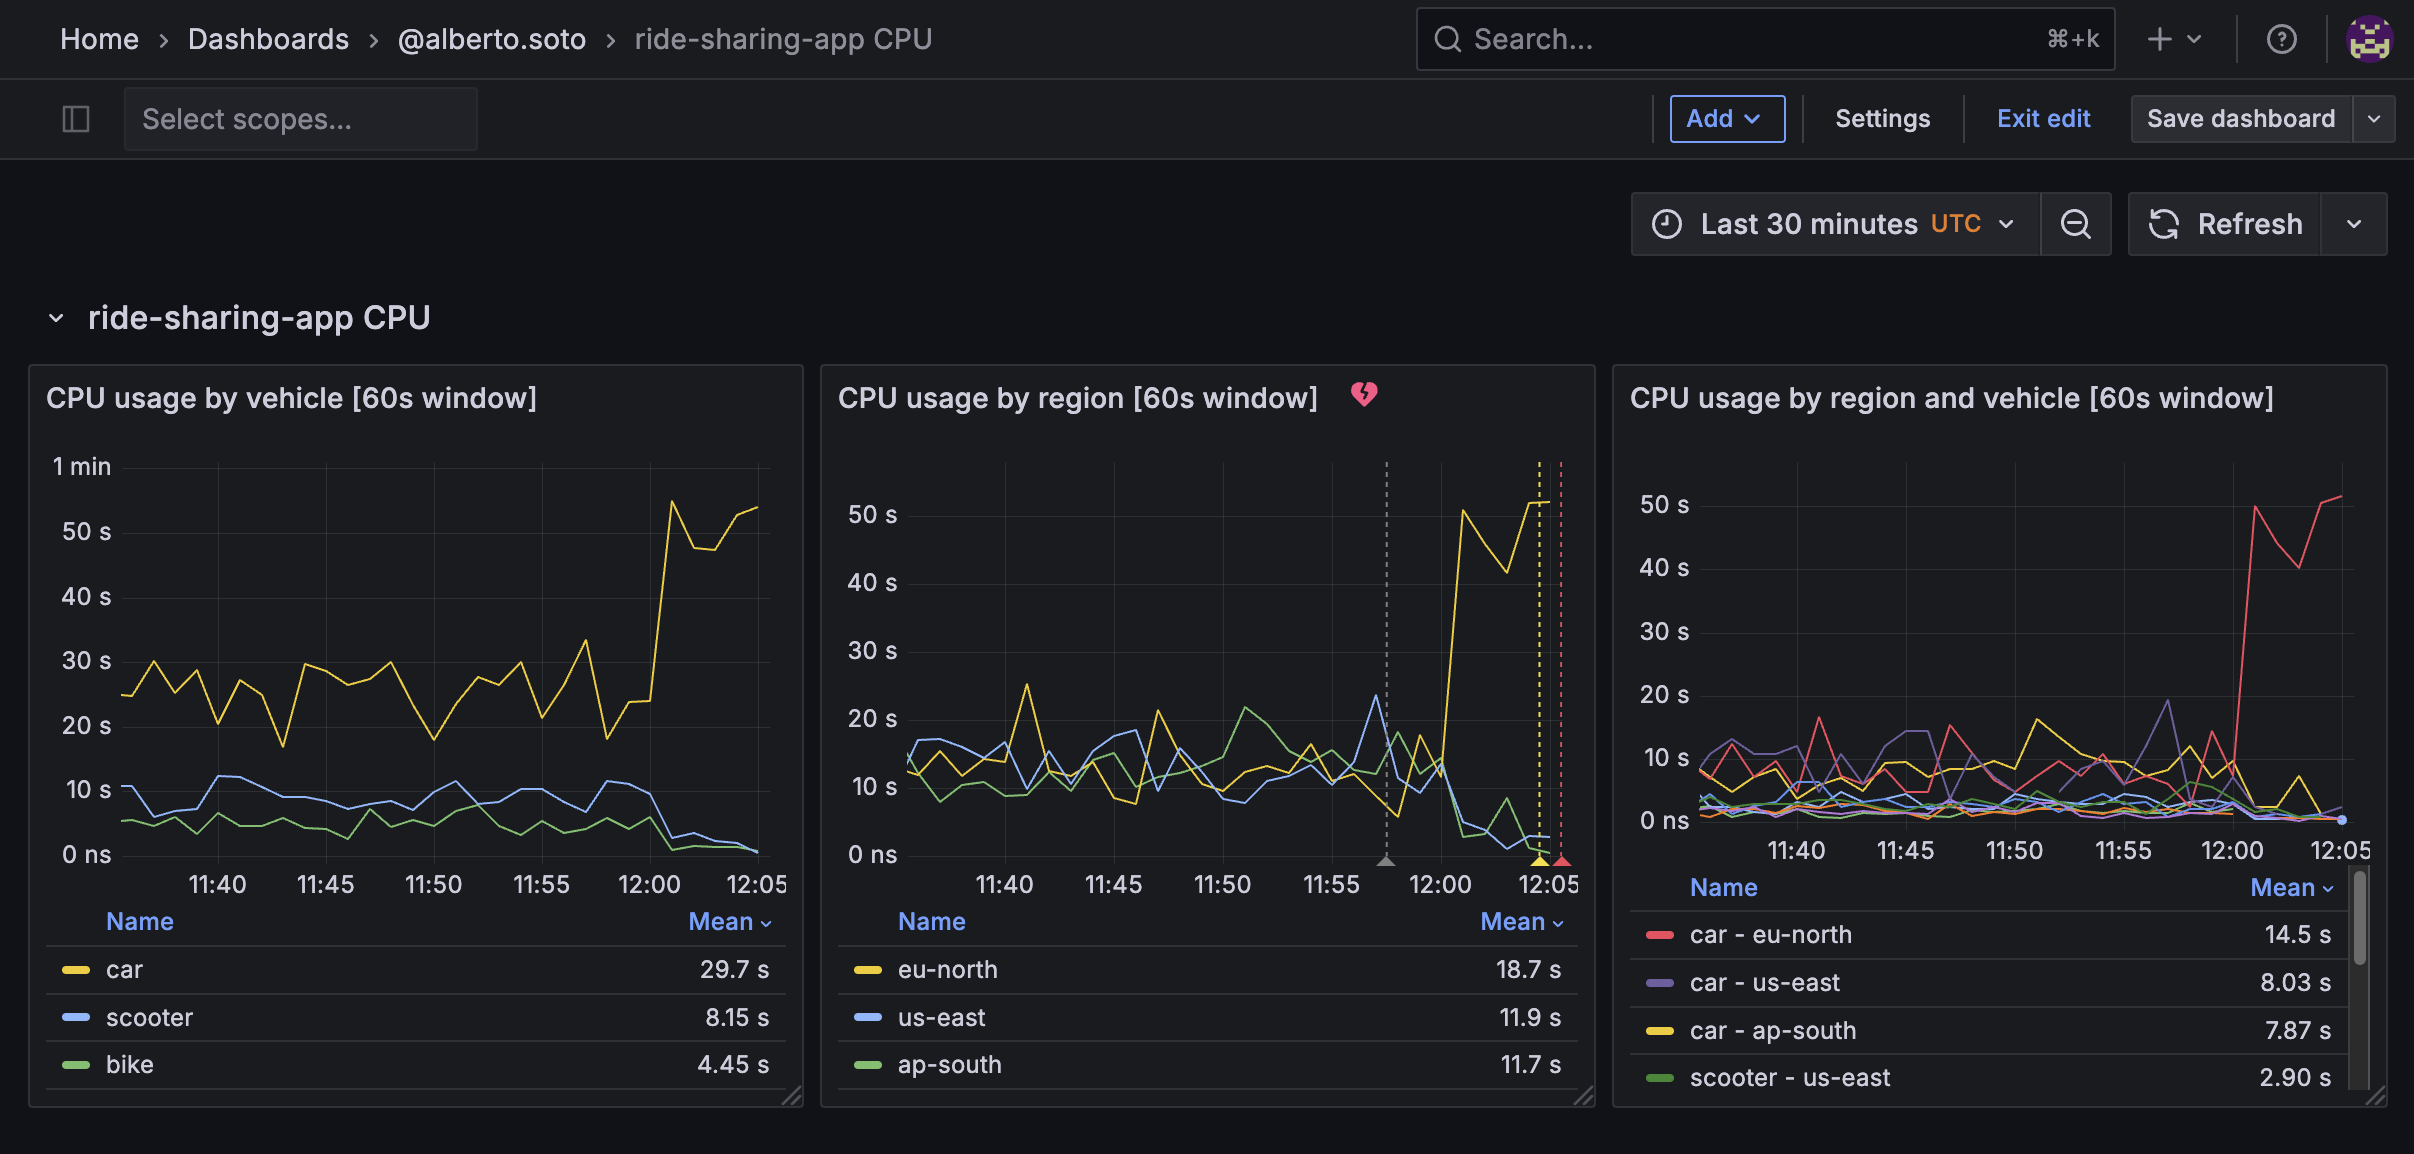The height and width of the screenshot is (1154, 2414).
Task: Collapse the ride-sharing-app CPU row
Action: 57,318
